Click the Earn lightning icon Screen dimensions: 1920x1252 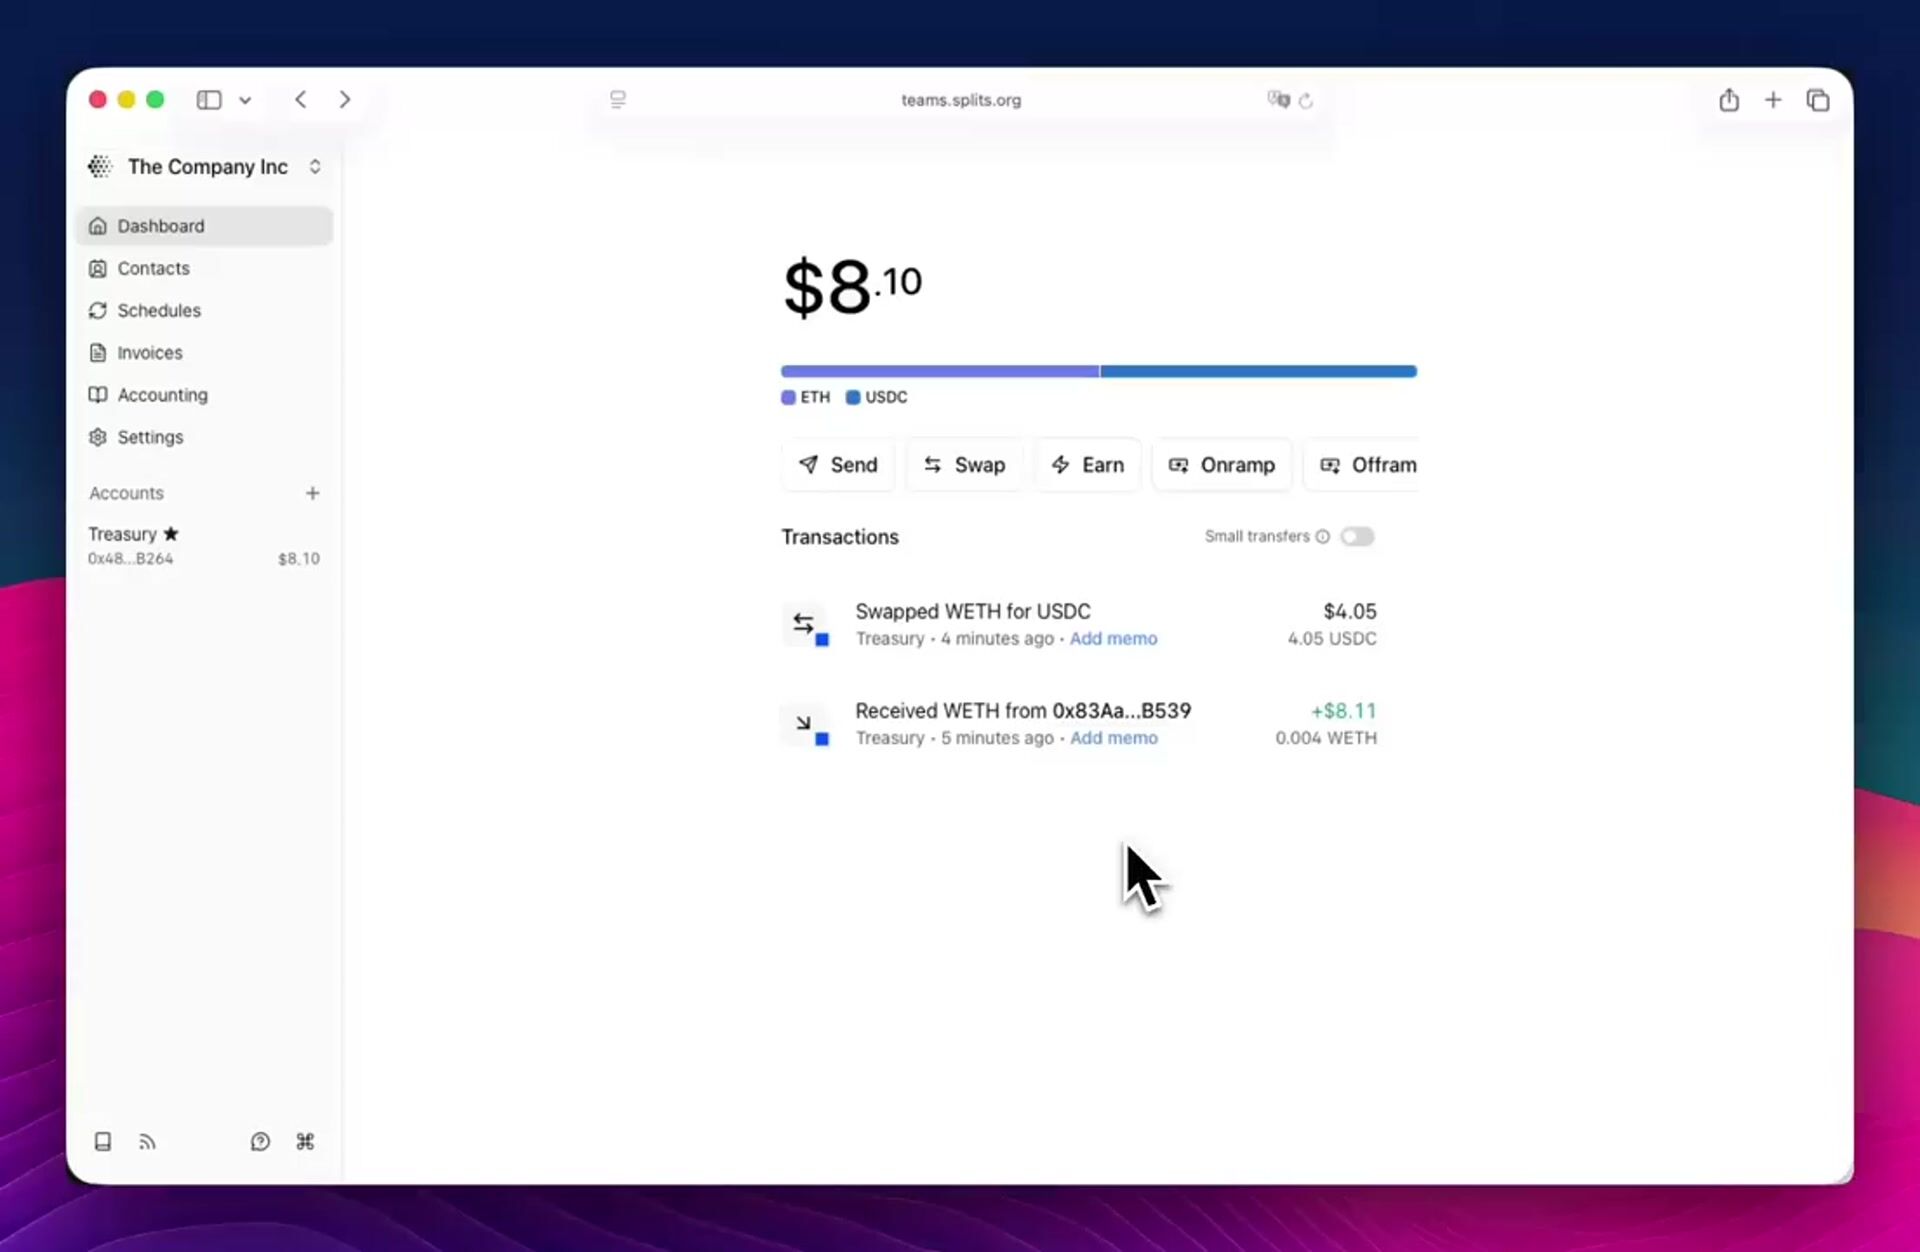tap(1062, 465)
